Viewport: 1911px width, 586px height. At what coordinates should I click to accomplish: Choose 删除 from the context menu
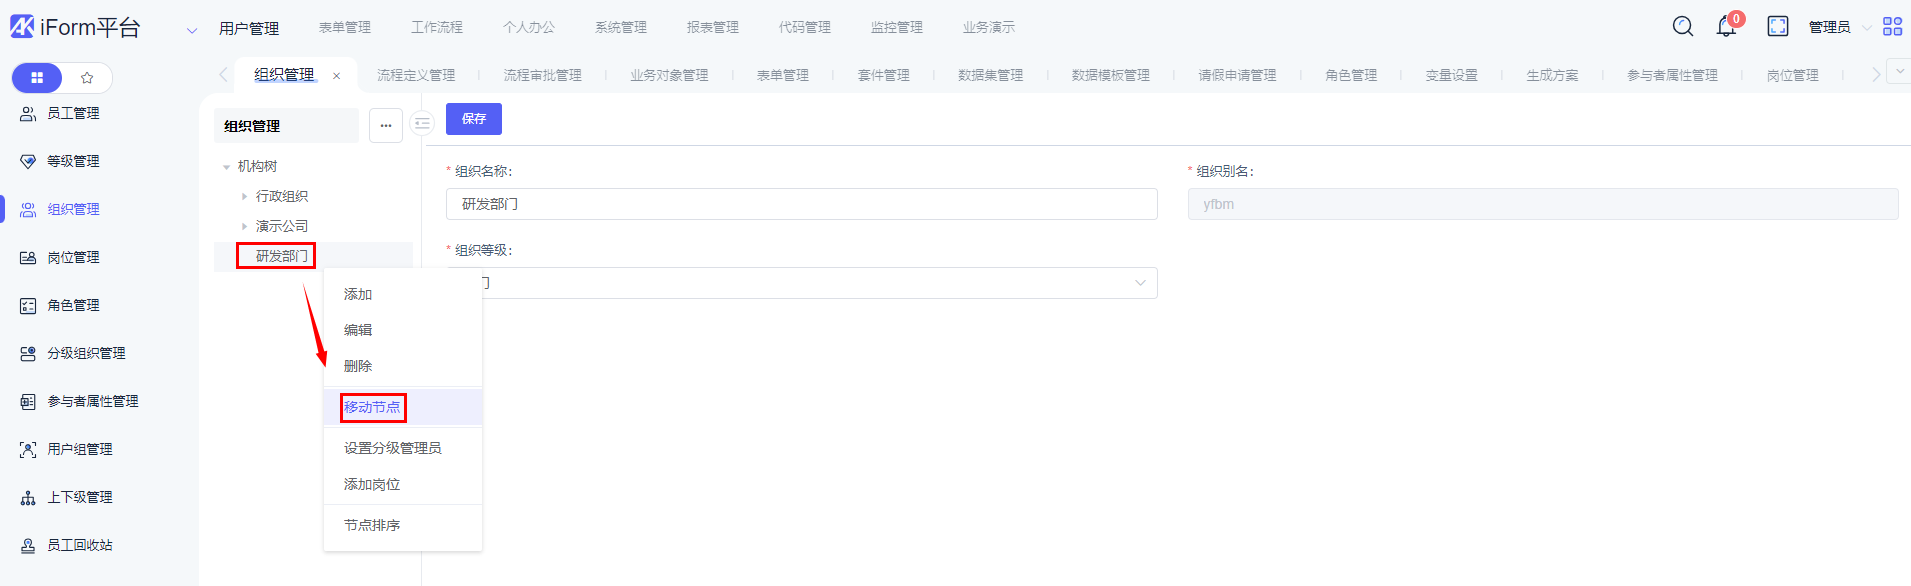point(358,366)
